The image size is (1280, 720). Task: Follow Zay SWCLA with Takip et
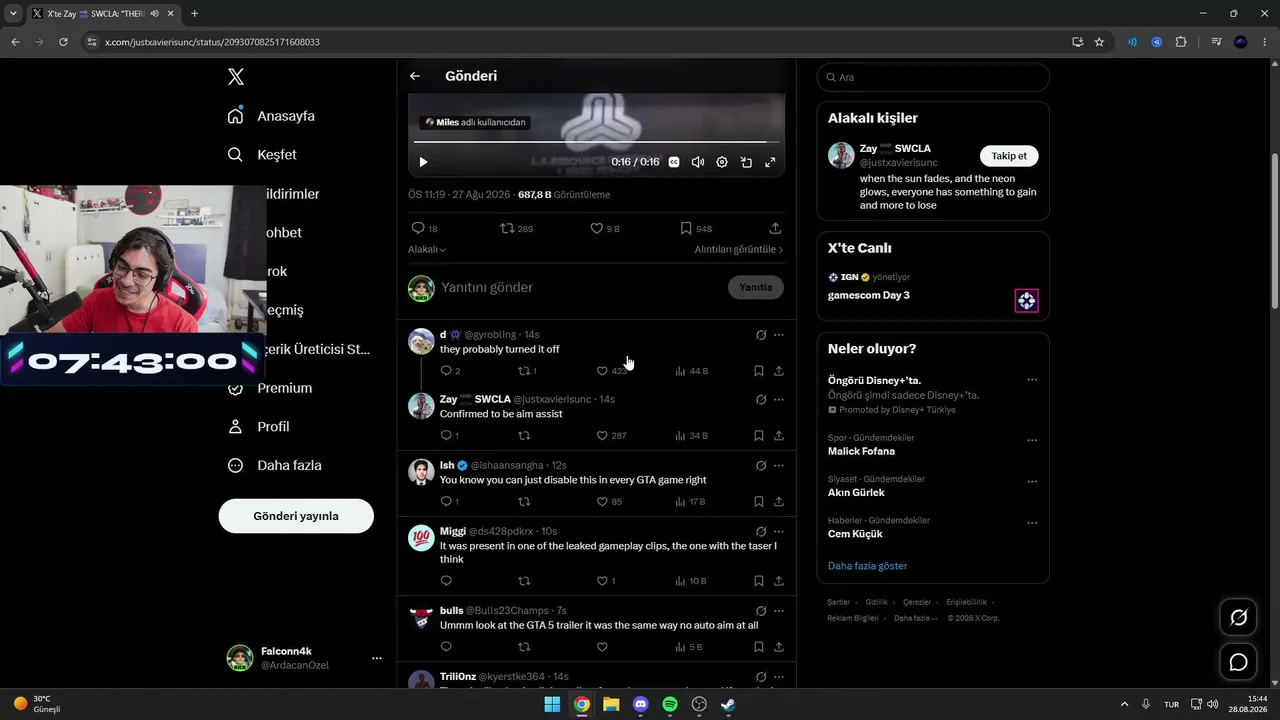(1009, 156)
